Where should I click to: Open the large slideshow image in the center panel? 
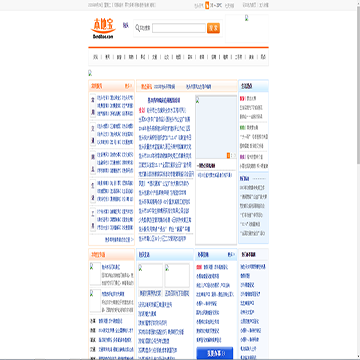pyautogui.click(x=216, y=127)
